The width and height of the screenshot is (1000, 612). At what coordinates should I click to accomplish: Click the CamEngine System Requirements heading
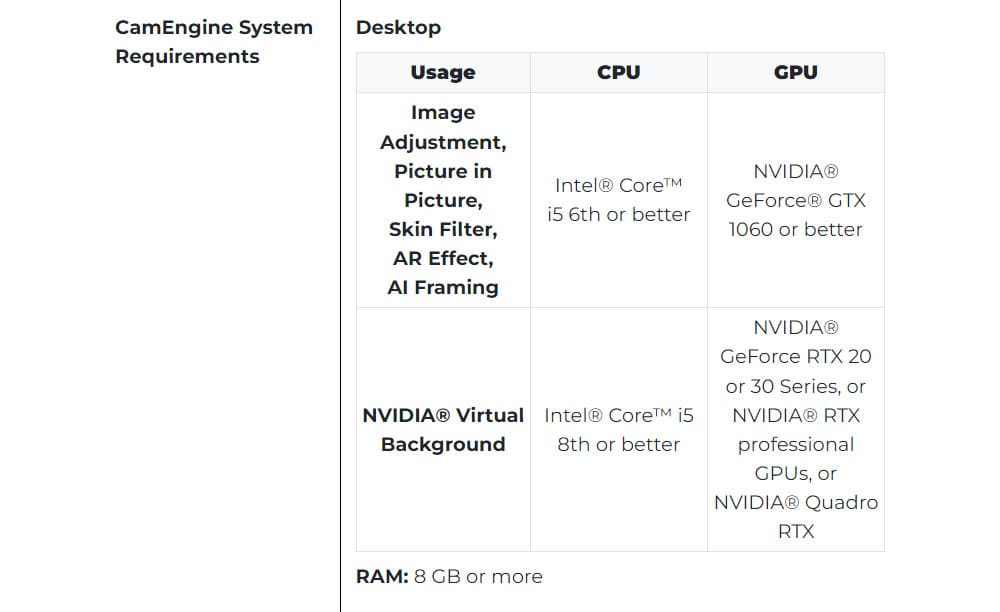coord(214,42)
